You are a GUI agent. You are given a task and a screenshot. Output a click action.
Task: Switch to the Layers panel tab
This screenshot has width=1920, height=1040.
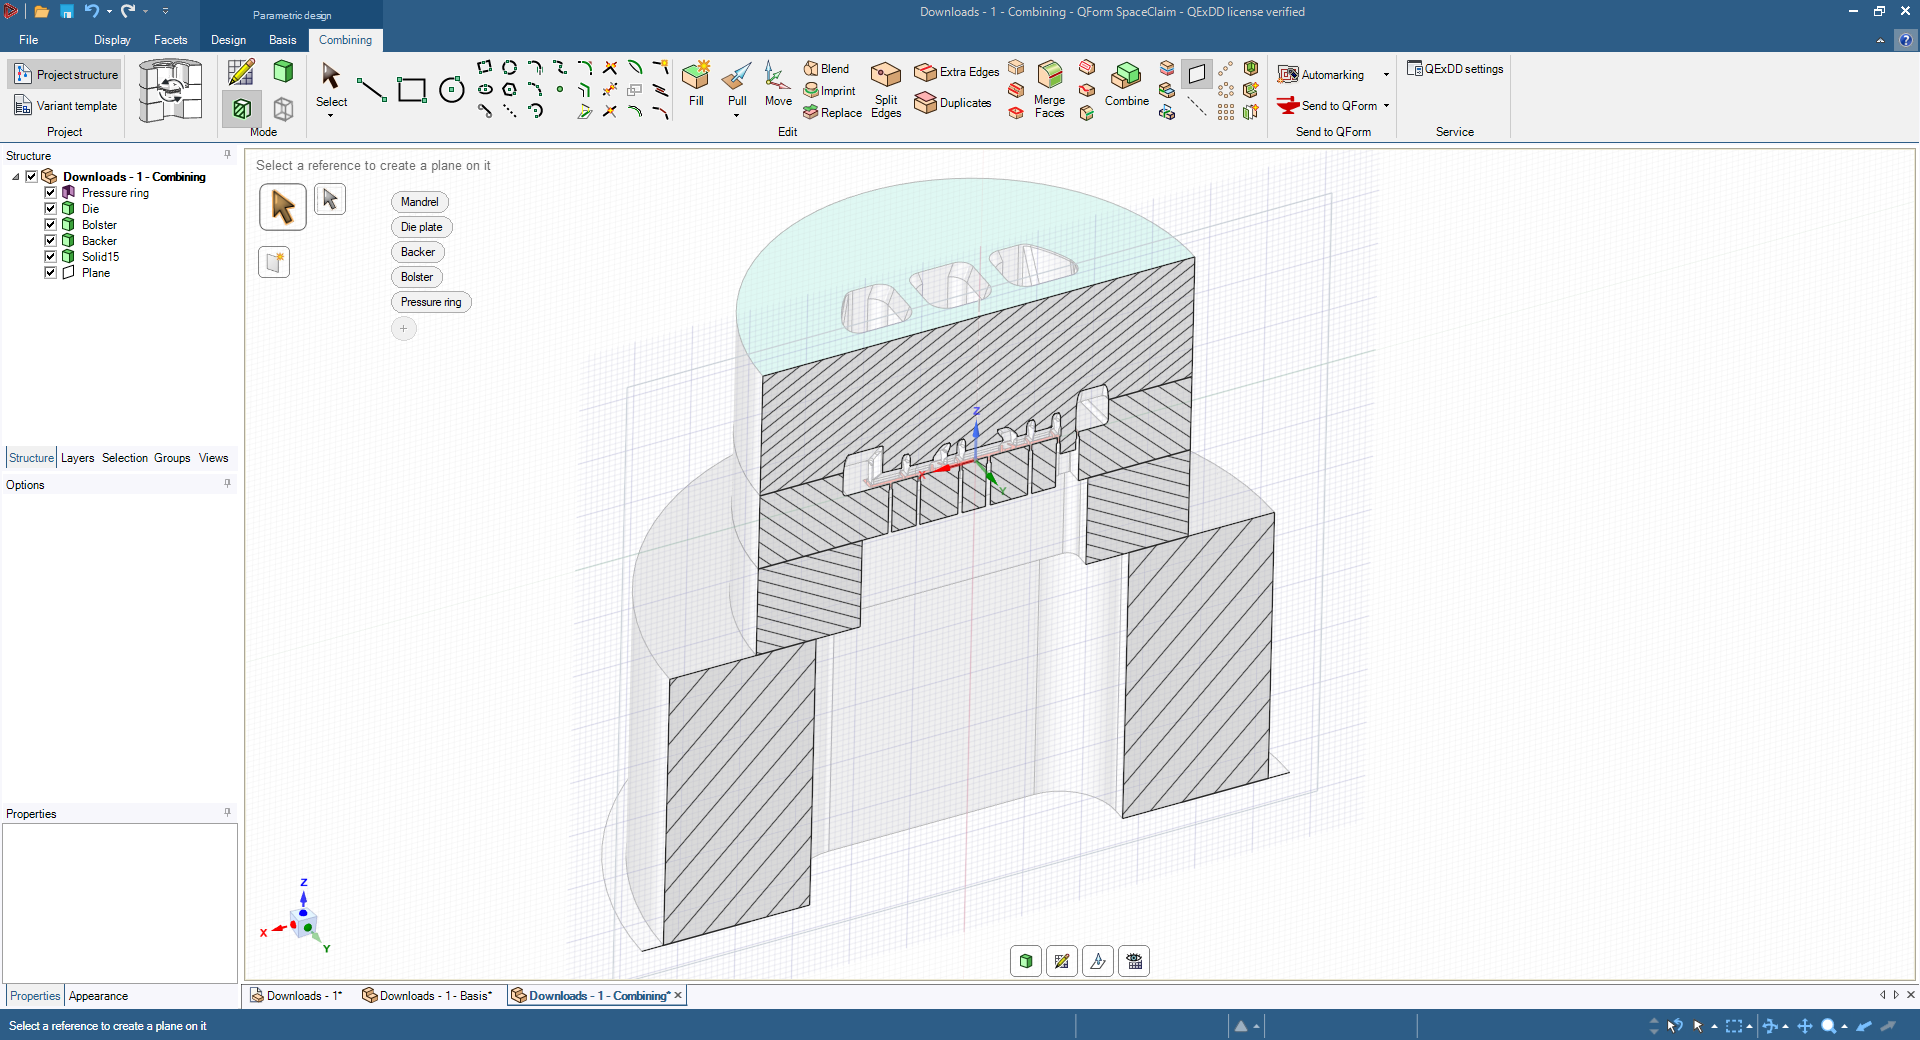(x=77, y=458)
